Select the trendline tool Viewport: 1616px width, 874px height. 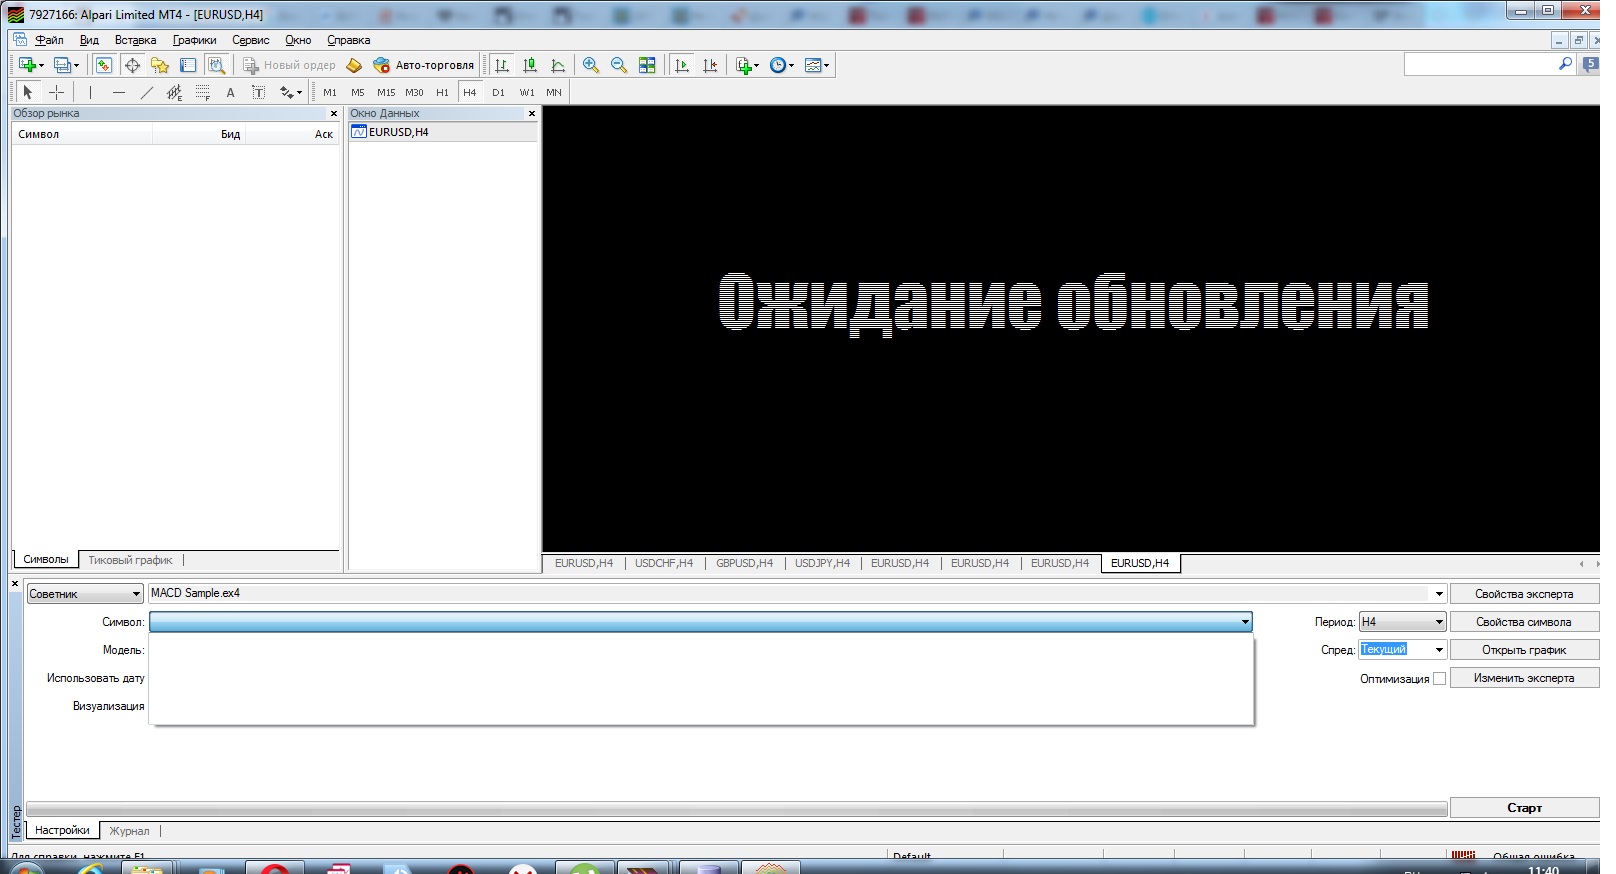(x=147, y=92)
